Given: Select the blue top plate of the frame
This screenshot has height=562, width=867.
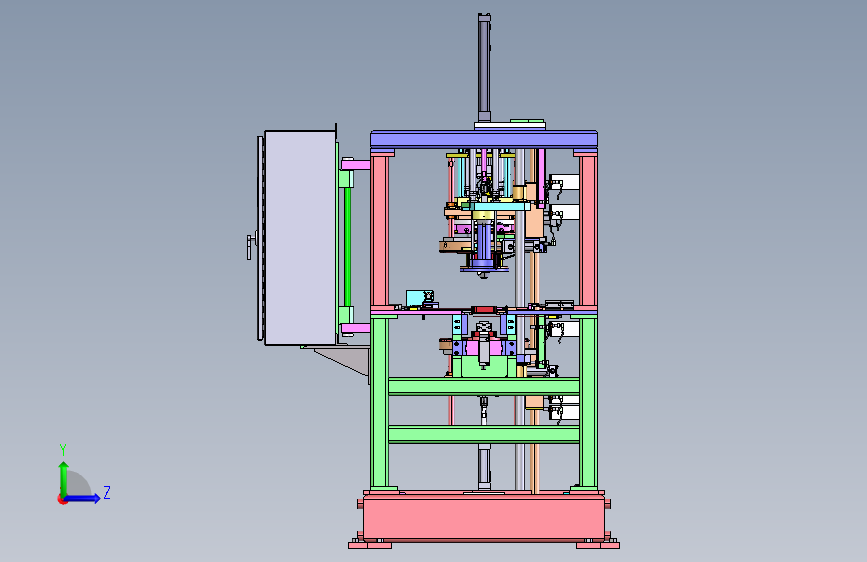Looking at the screenshot, I should [484, 139].
